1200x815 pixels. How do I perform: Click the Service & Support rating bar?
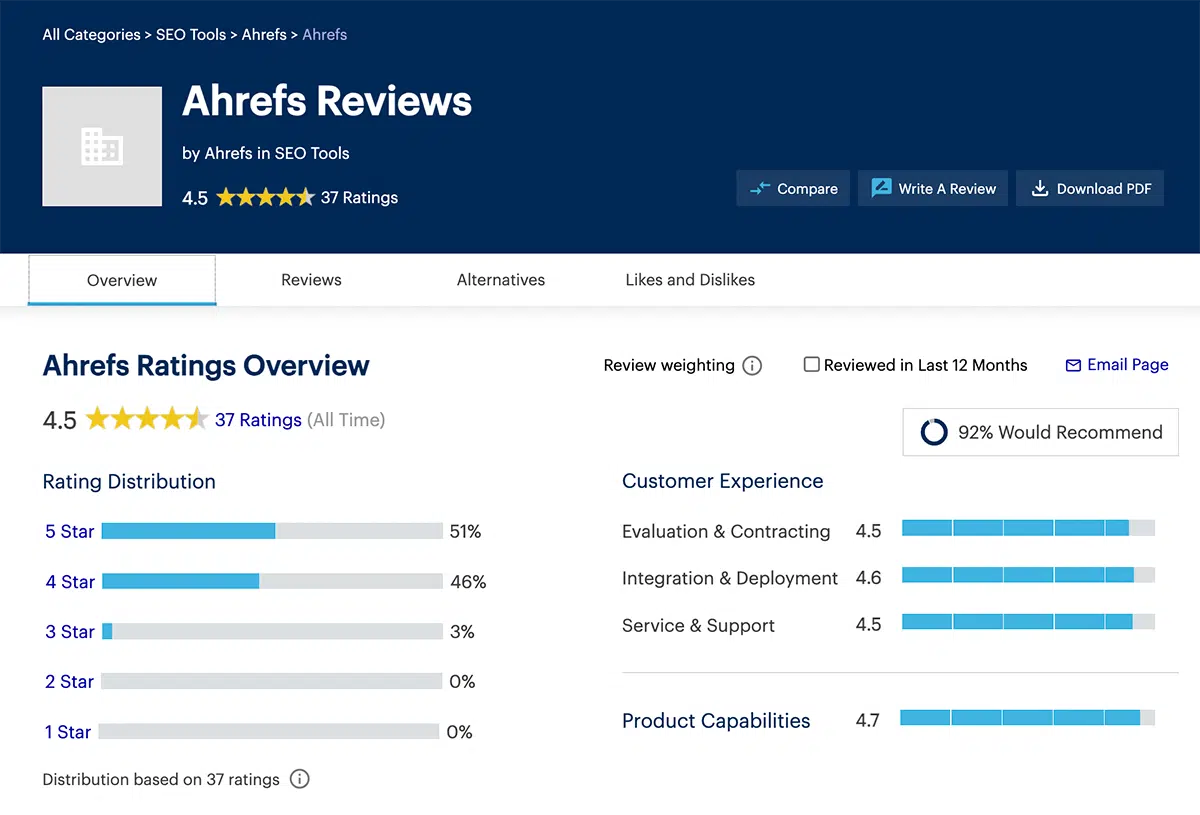pyautogui.click(x=1028, y=622)
